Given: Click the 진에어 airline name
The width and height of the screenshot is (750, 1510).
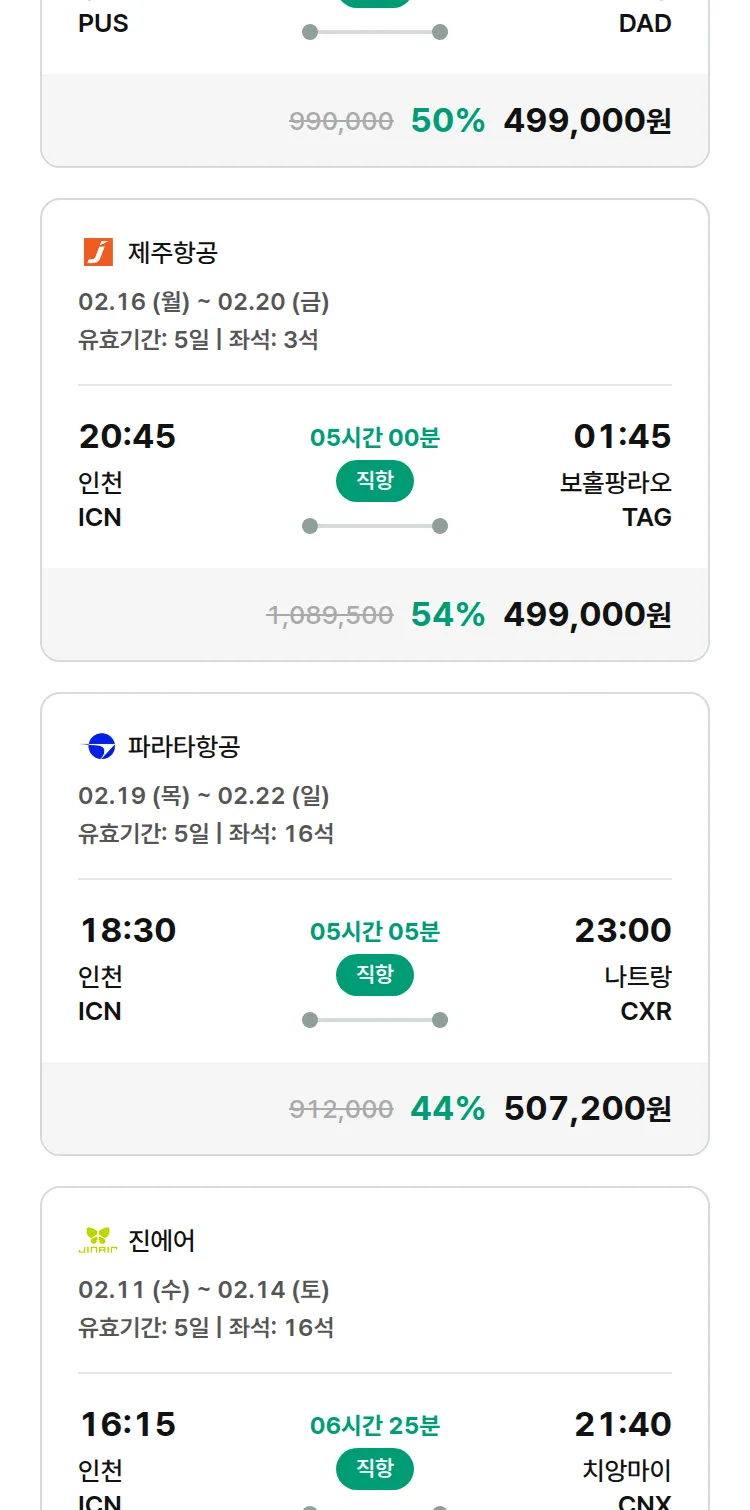Looking at the screenshot, I should (162, 1240).
